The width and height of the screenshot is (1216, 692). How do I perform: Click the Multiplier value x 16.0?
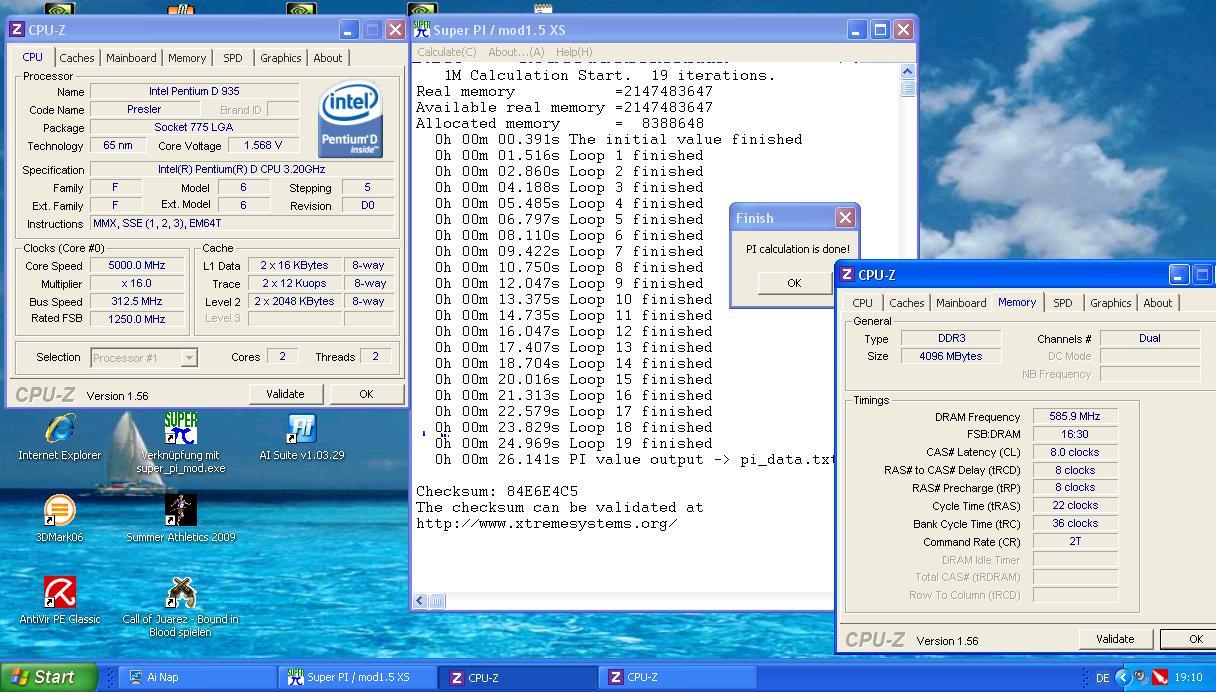(137, 283)
